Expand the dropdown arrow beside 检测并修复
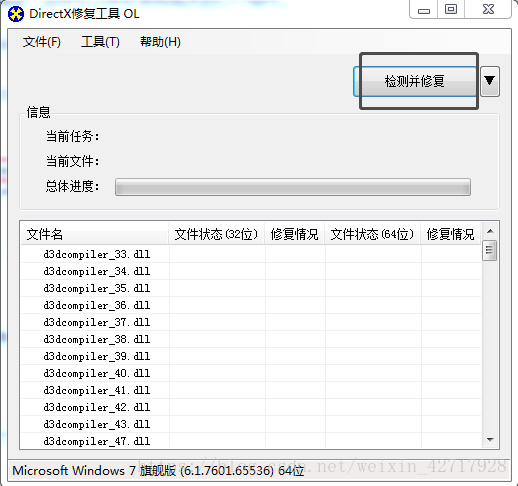Screen dimensions: 518x486 [x=490, y=81]
